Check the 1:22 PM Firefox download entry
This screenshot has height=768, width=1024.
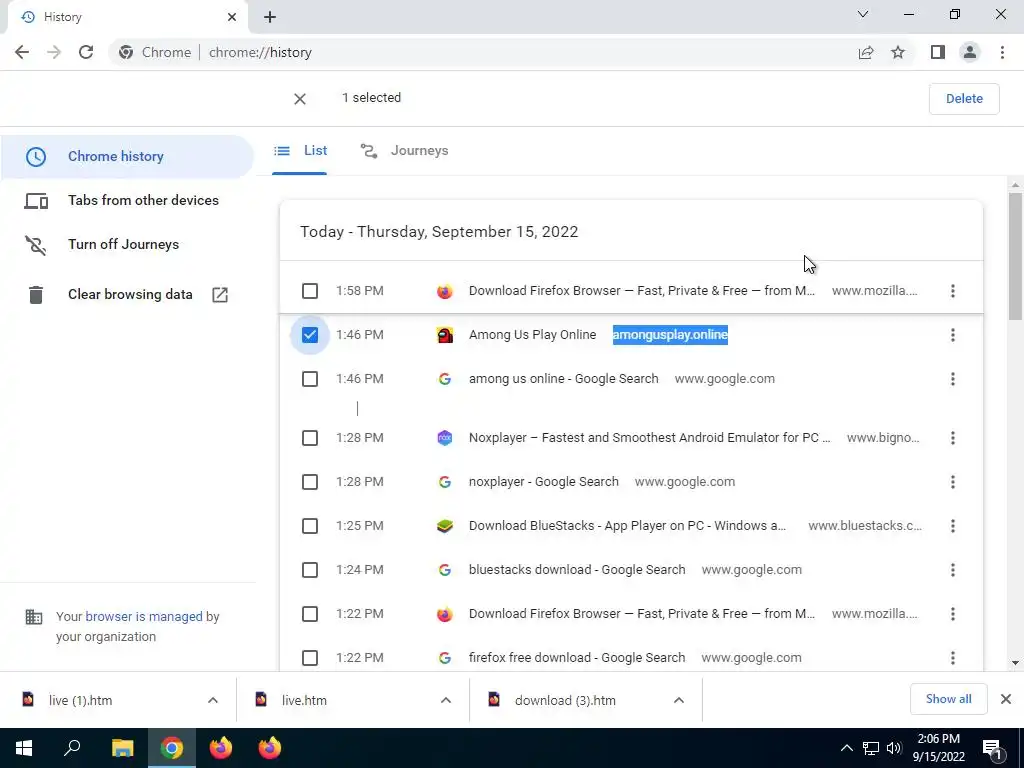(x=310, y=614)
